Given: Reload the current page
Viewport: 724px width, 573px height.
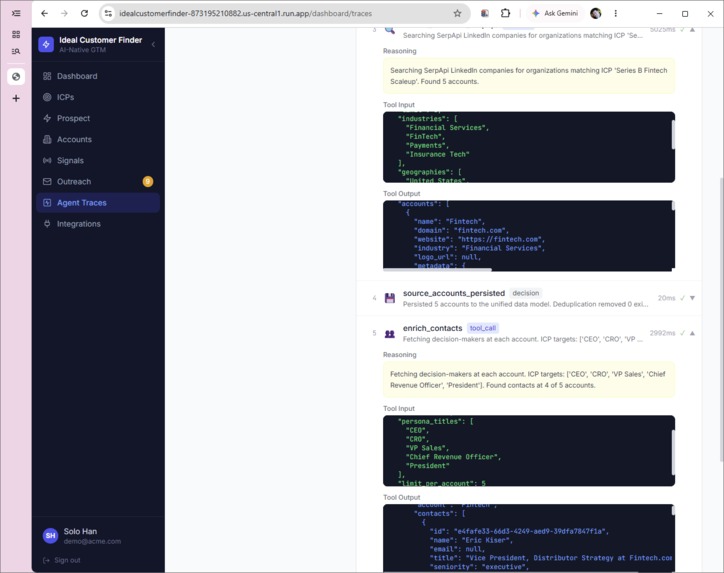Looking at the screenshot, I should (x=84, y=13).
